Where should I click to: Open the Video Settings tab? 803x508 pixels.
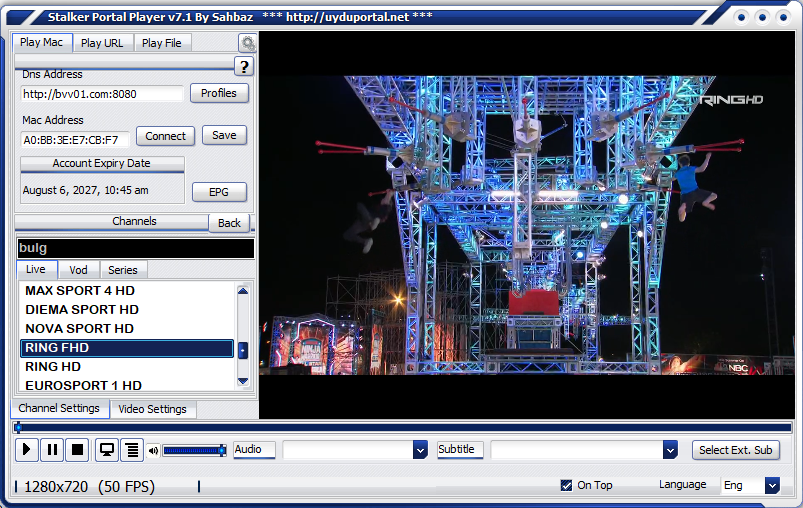point(153,409)
